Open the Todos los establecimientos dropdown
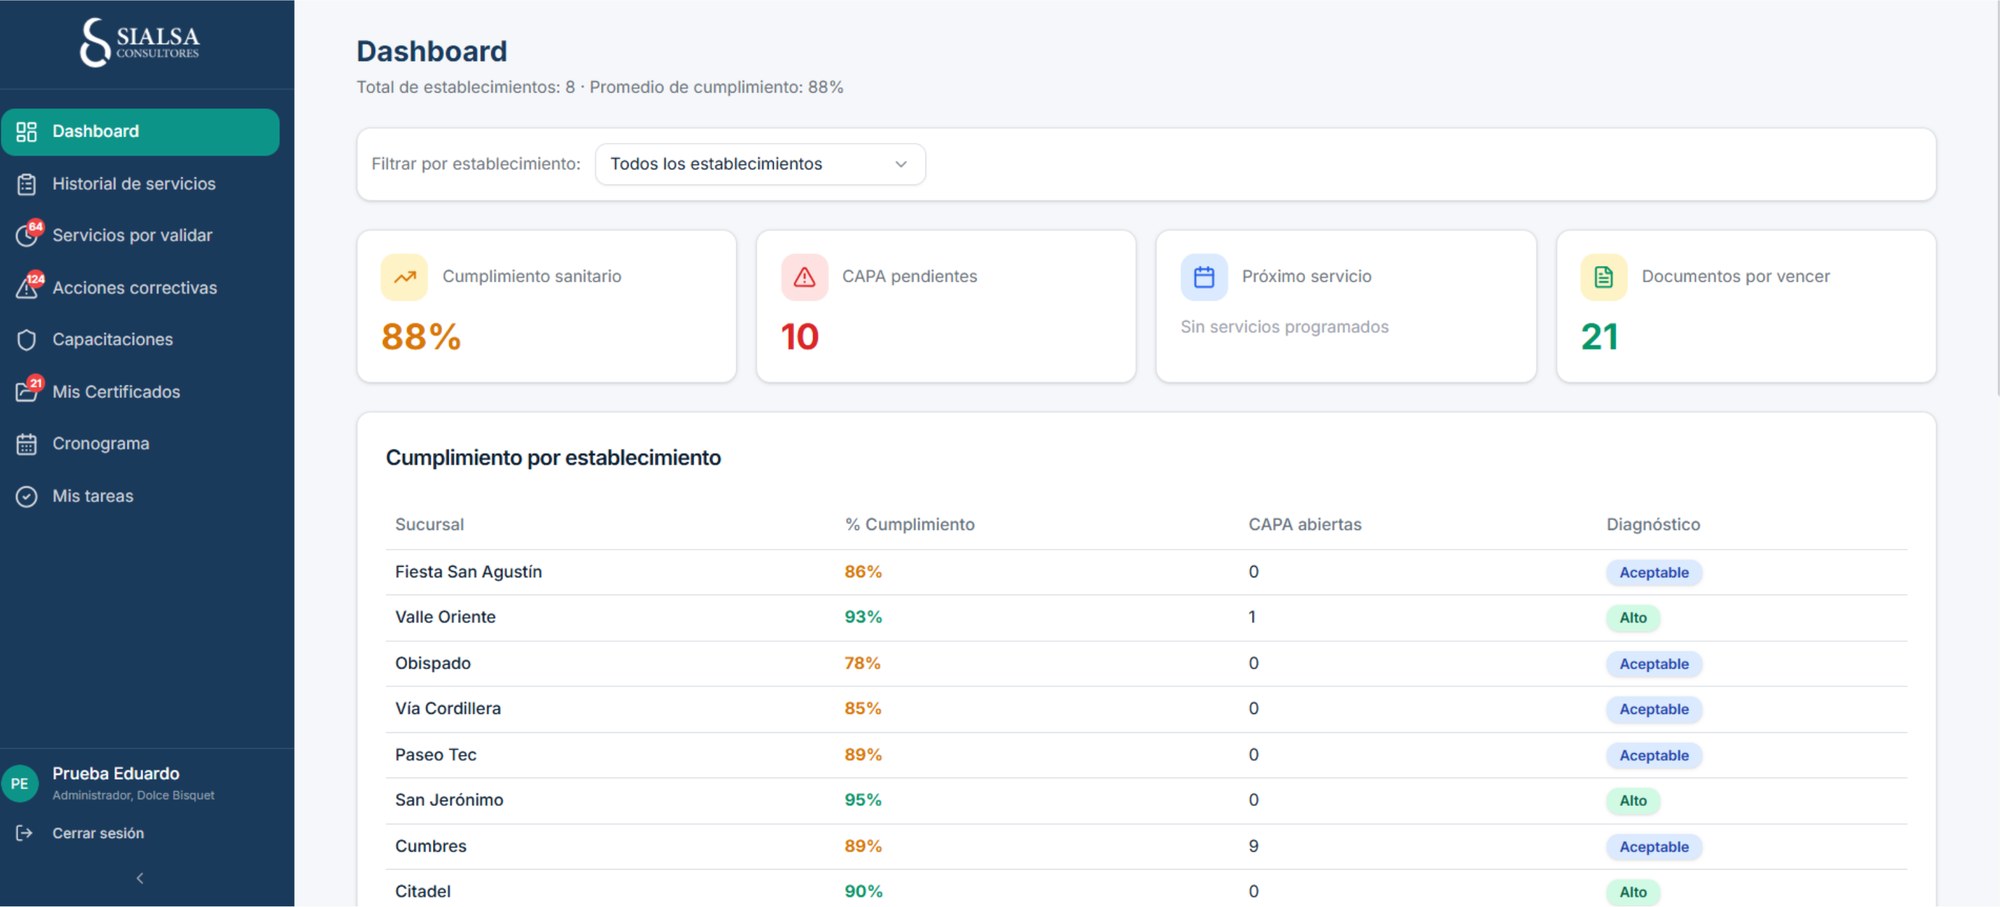This screenshot has width=2000, height=907. (x=760, y=164)
